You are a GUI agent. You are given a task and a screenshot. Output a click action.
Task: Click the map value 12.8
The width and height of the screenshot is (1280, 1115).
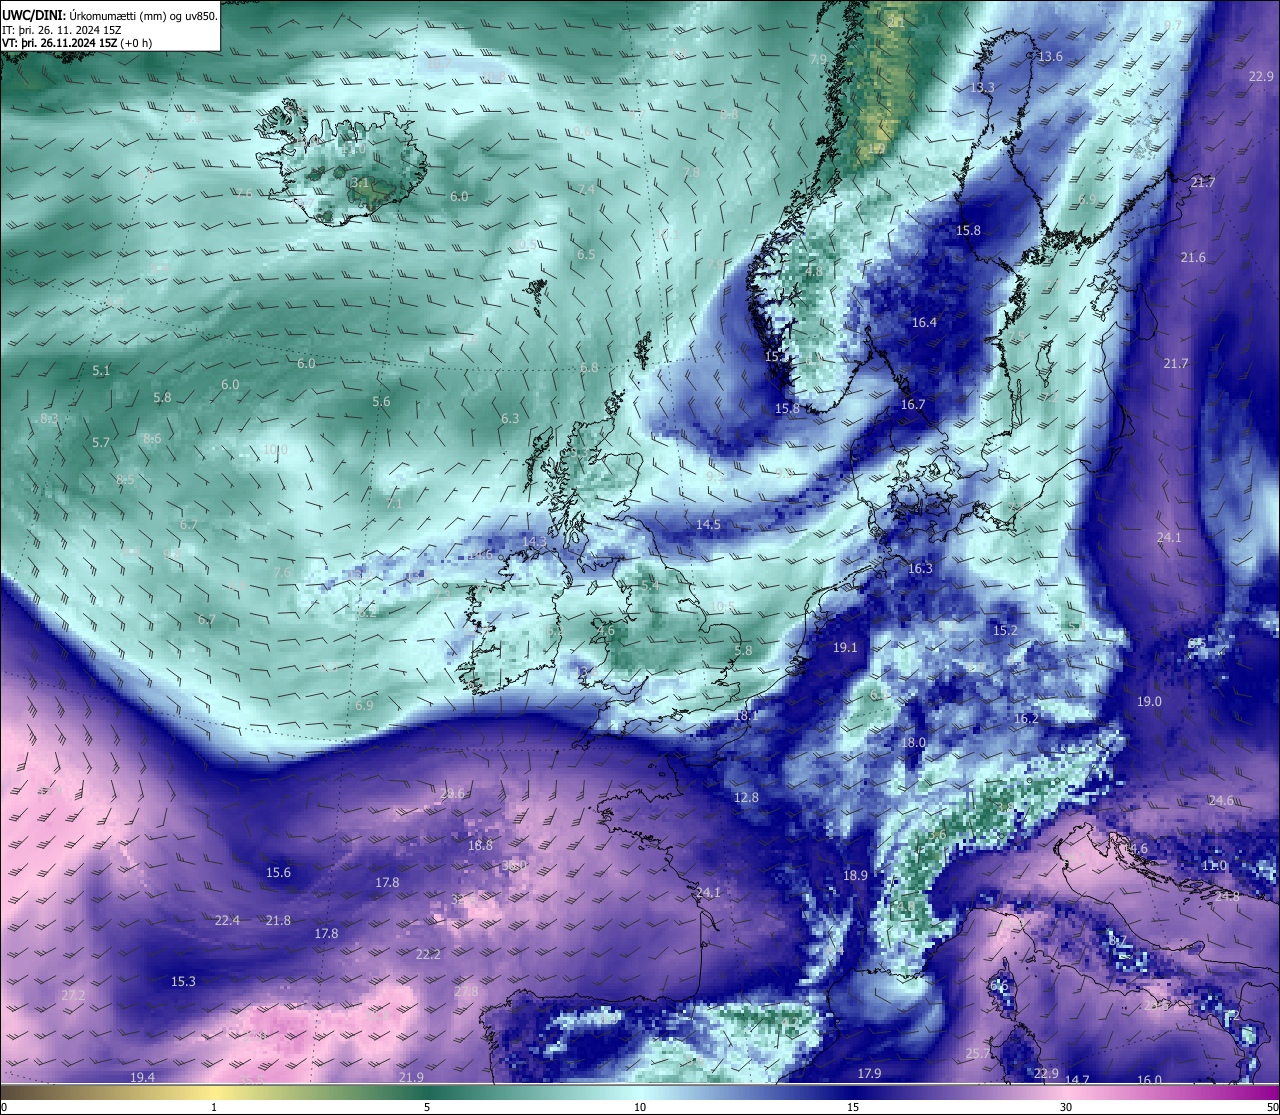click(746, 798)
